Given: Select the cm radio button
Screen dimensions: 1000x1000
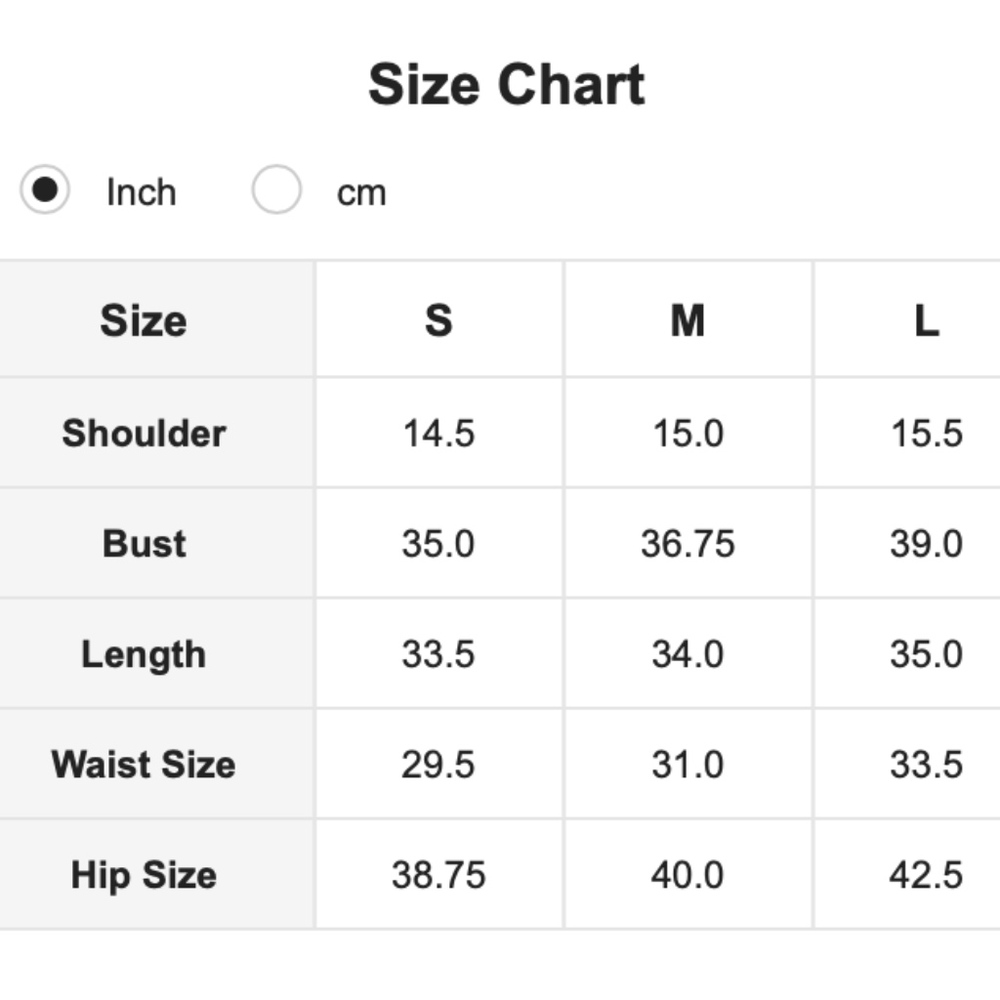Looking at the screenshot, I should (276, 190).
